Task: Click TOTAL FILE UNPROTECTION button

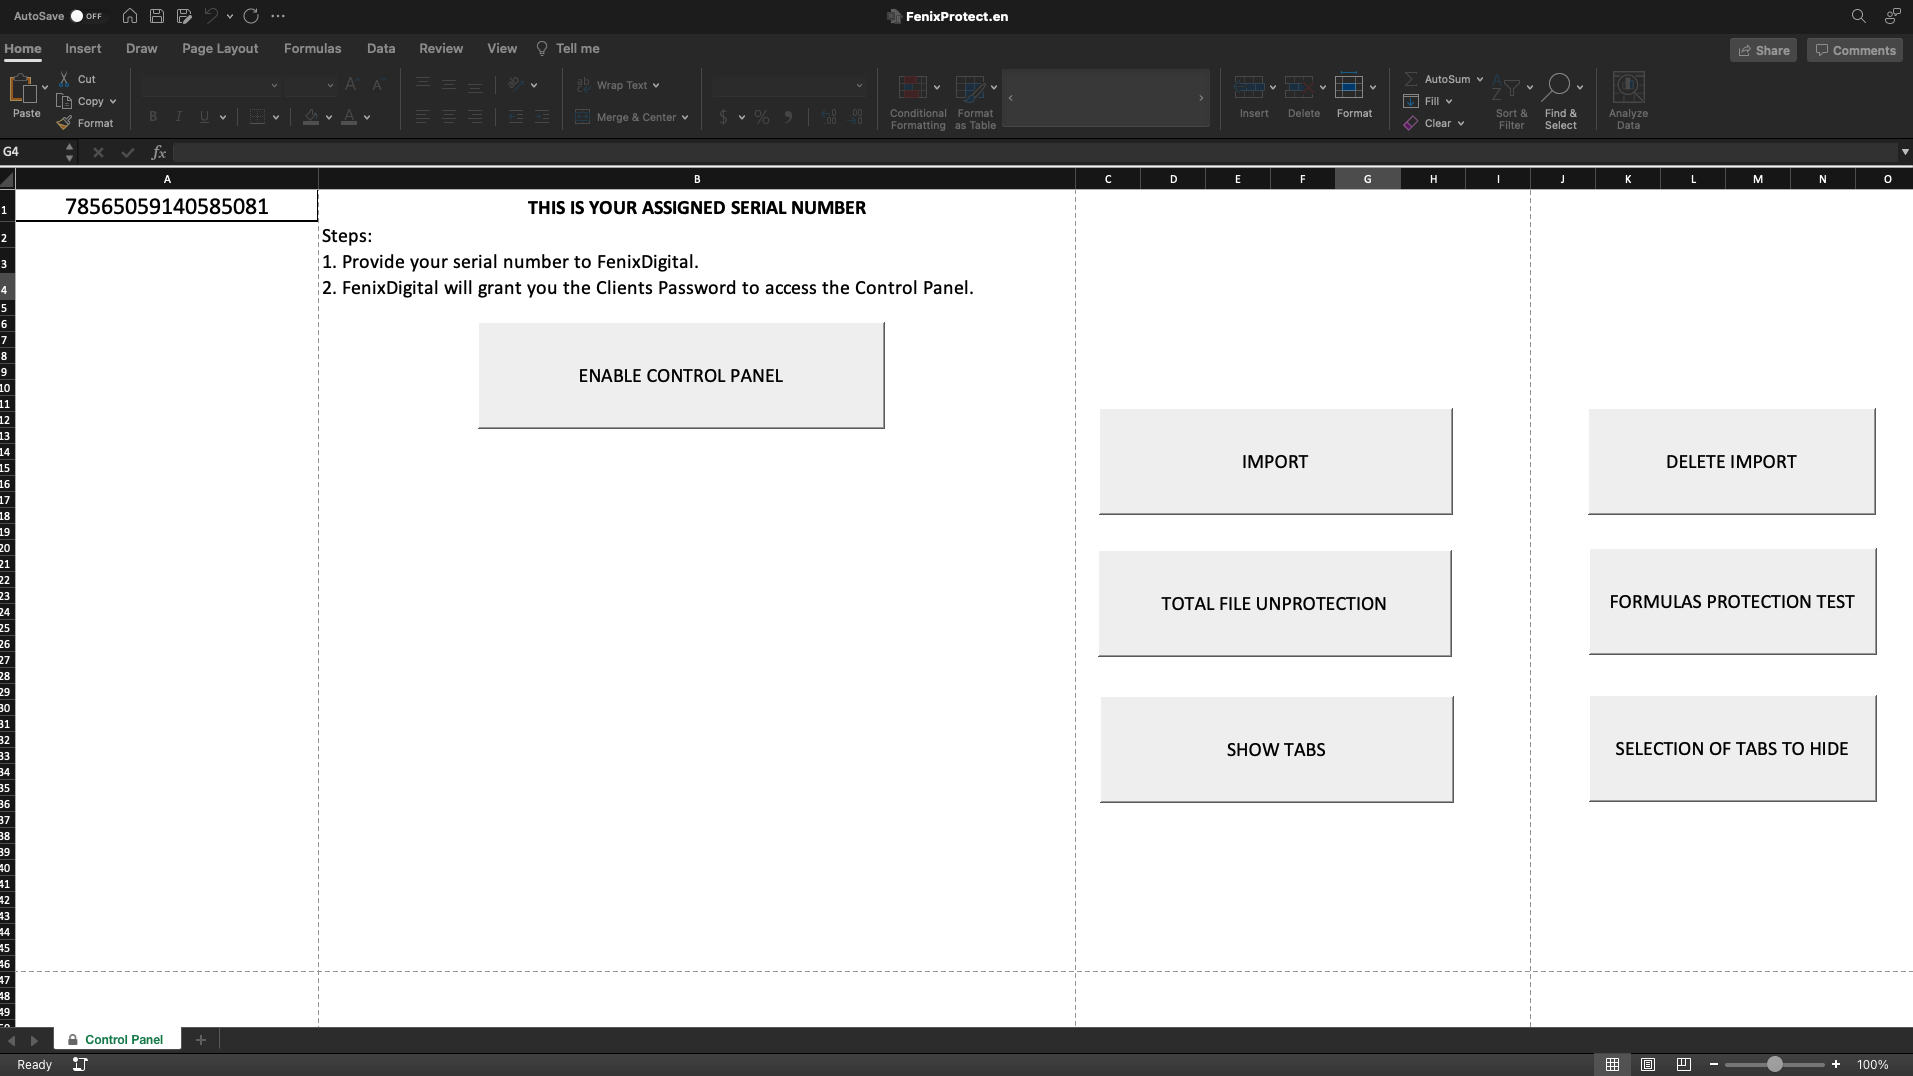Action: 1274,604
